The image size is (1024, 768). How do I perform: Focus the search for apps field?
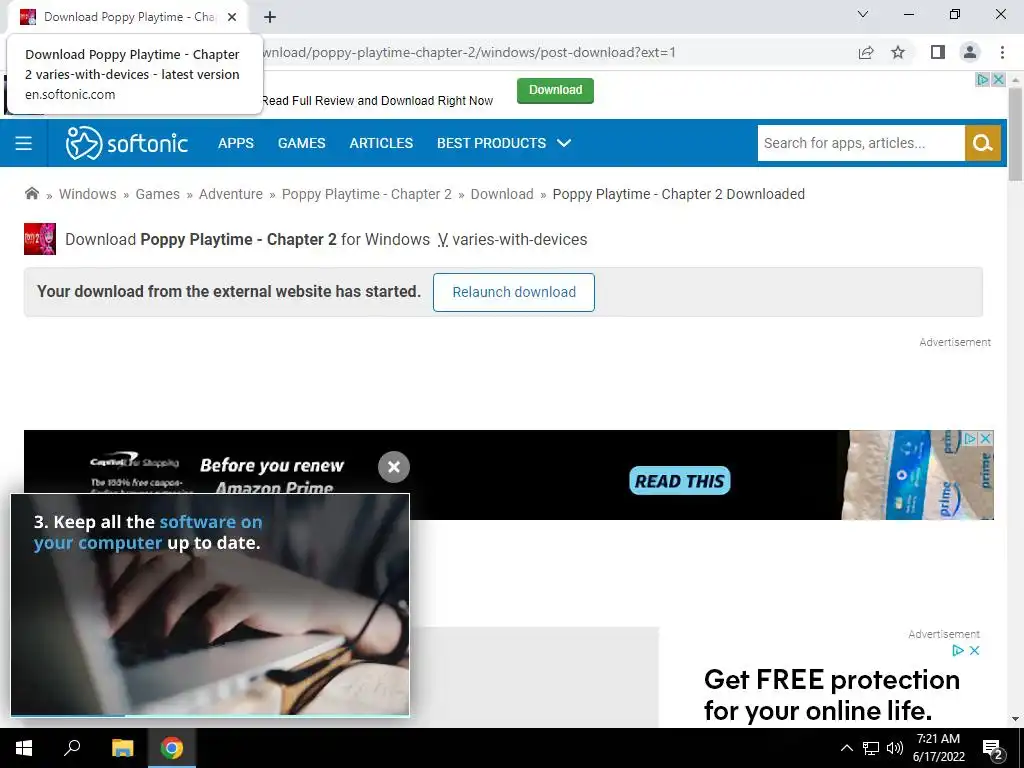(861, 143)
